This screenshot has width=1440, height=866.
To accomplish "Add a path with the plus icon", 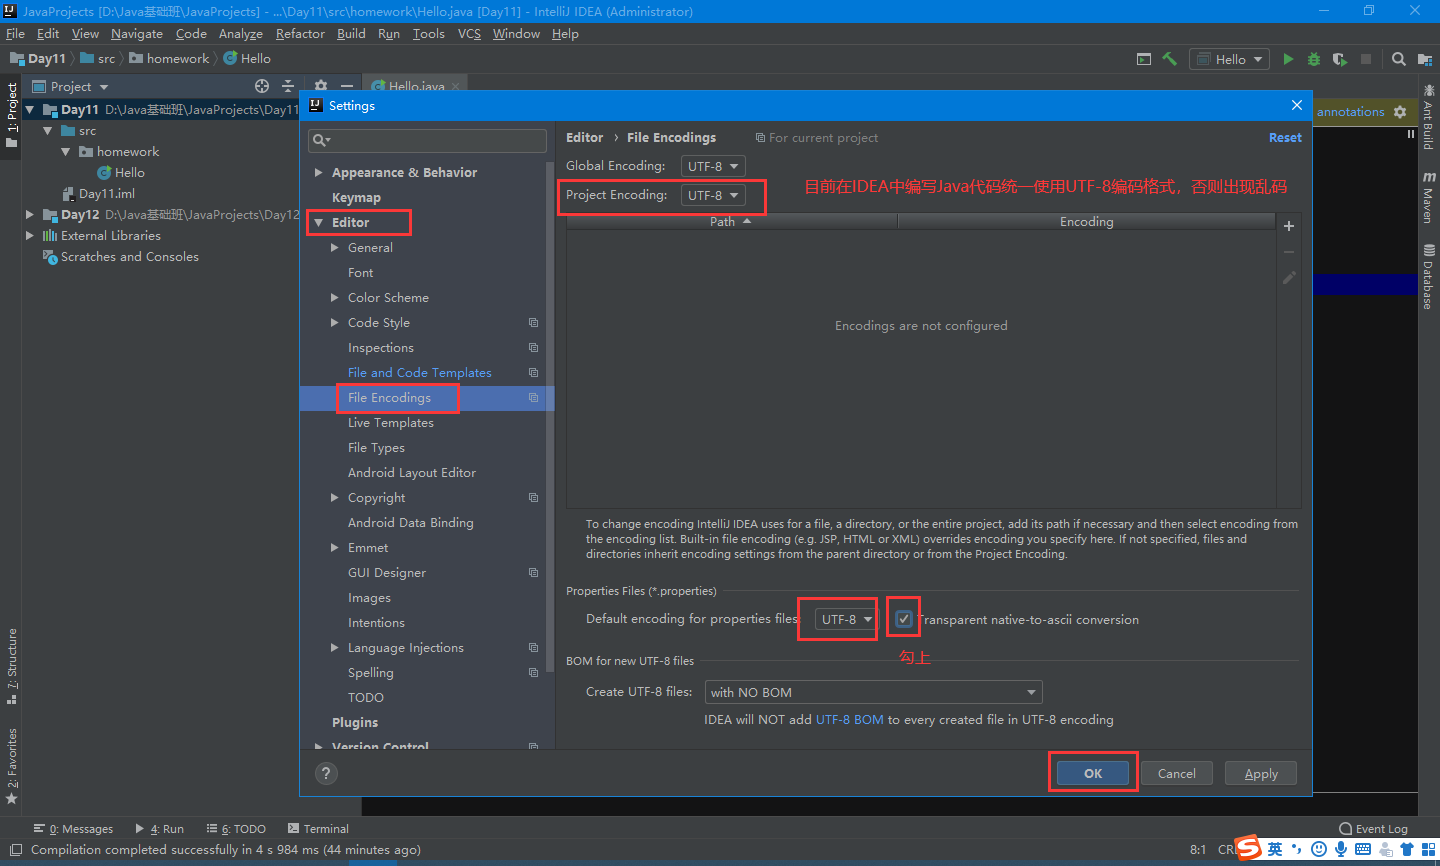I will tap(1289, 226).
